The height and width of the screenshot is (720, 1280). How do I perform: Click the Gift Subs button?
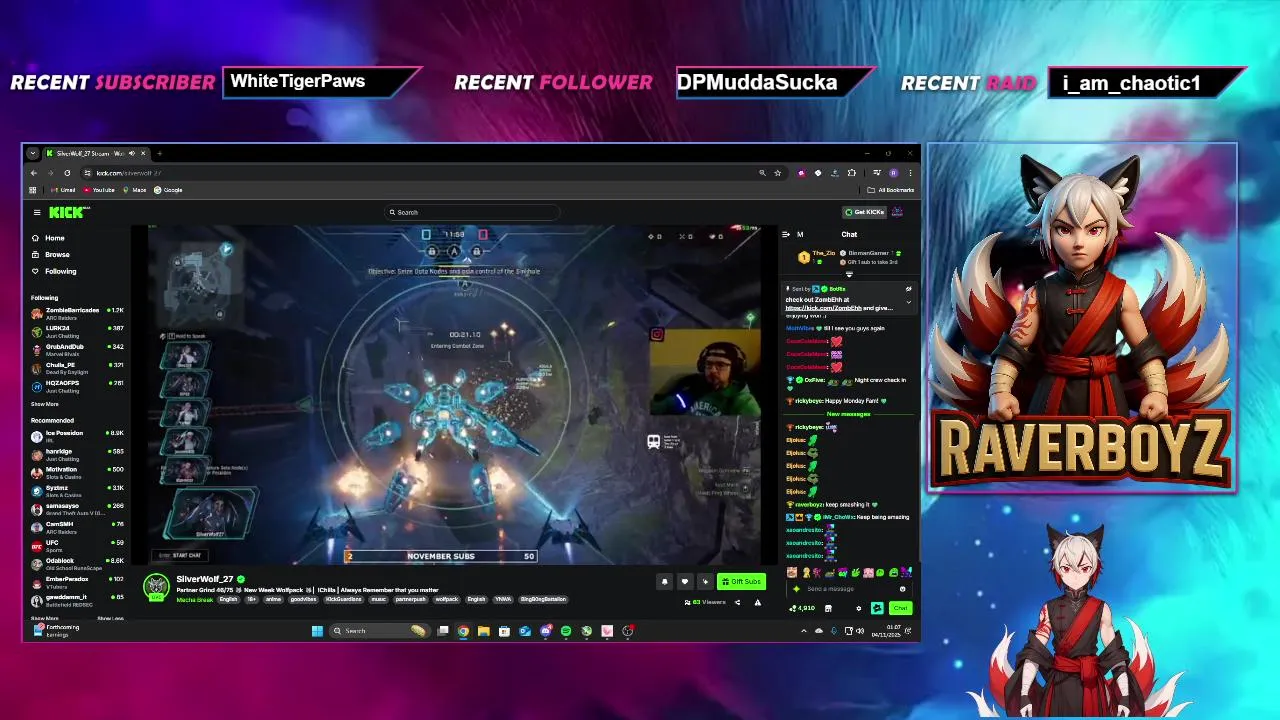742,582
